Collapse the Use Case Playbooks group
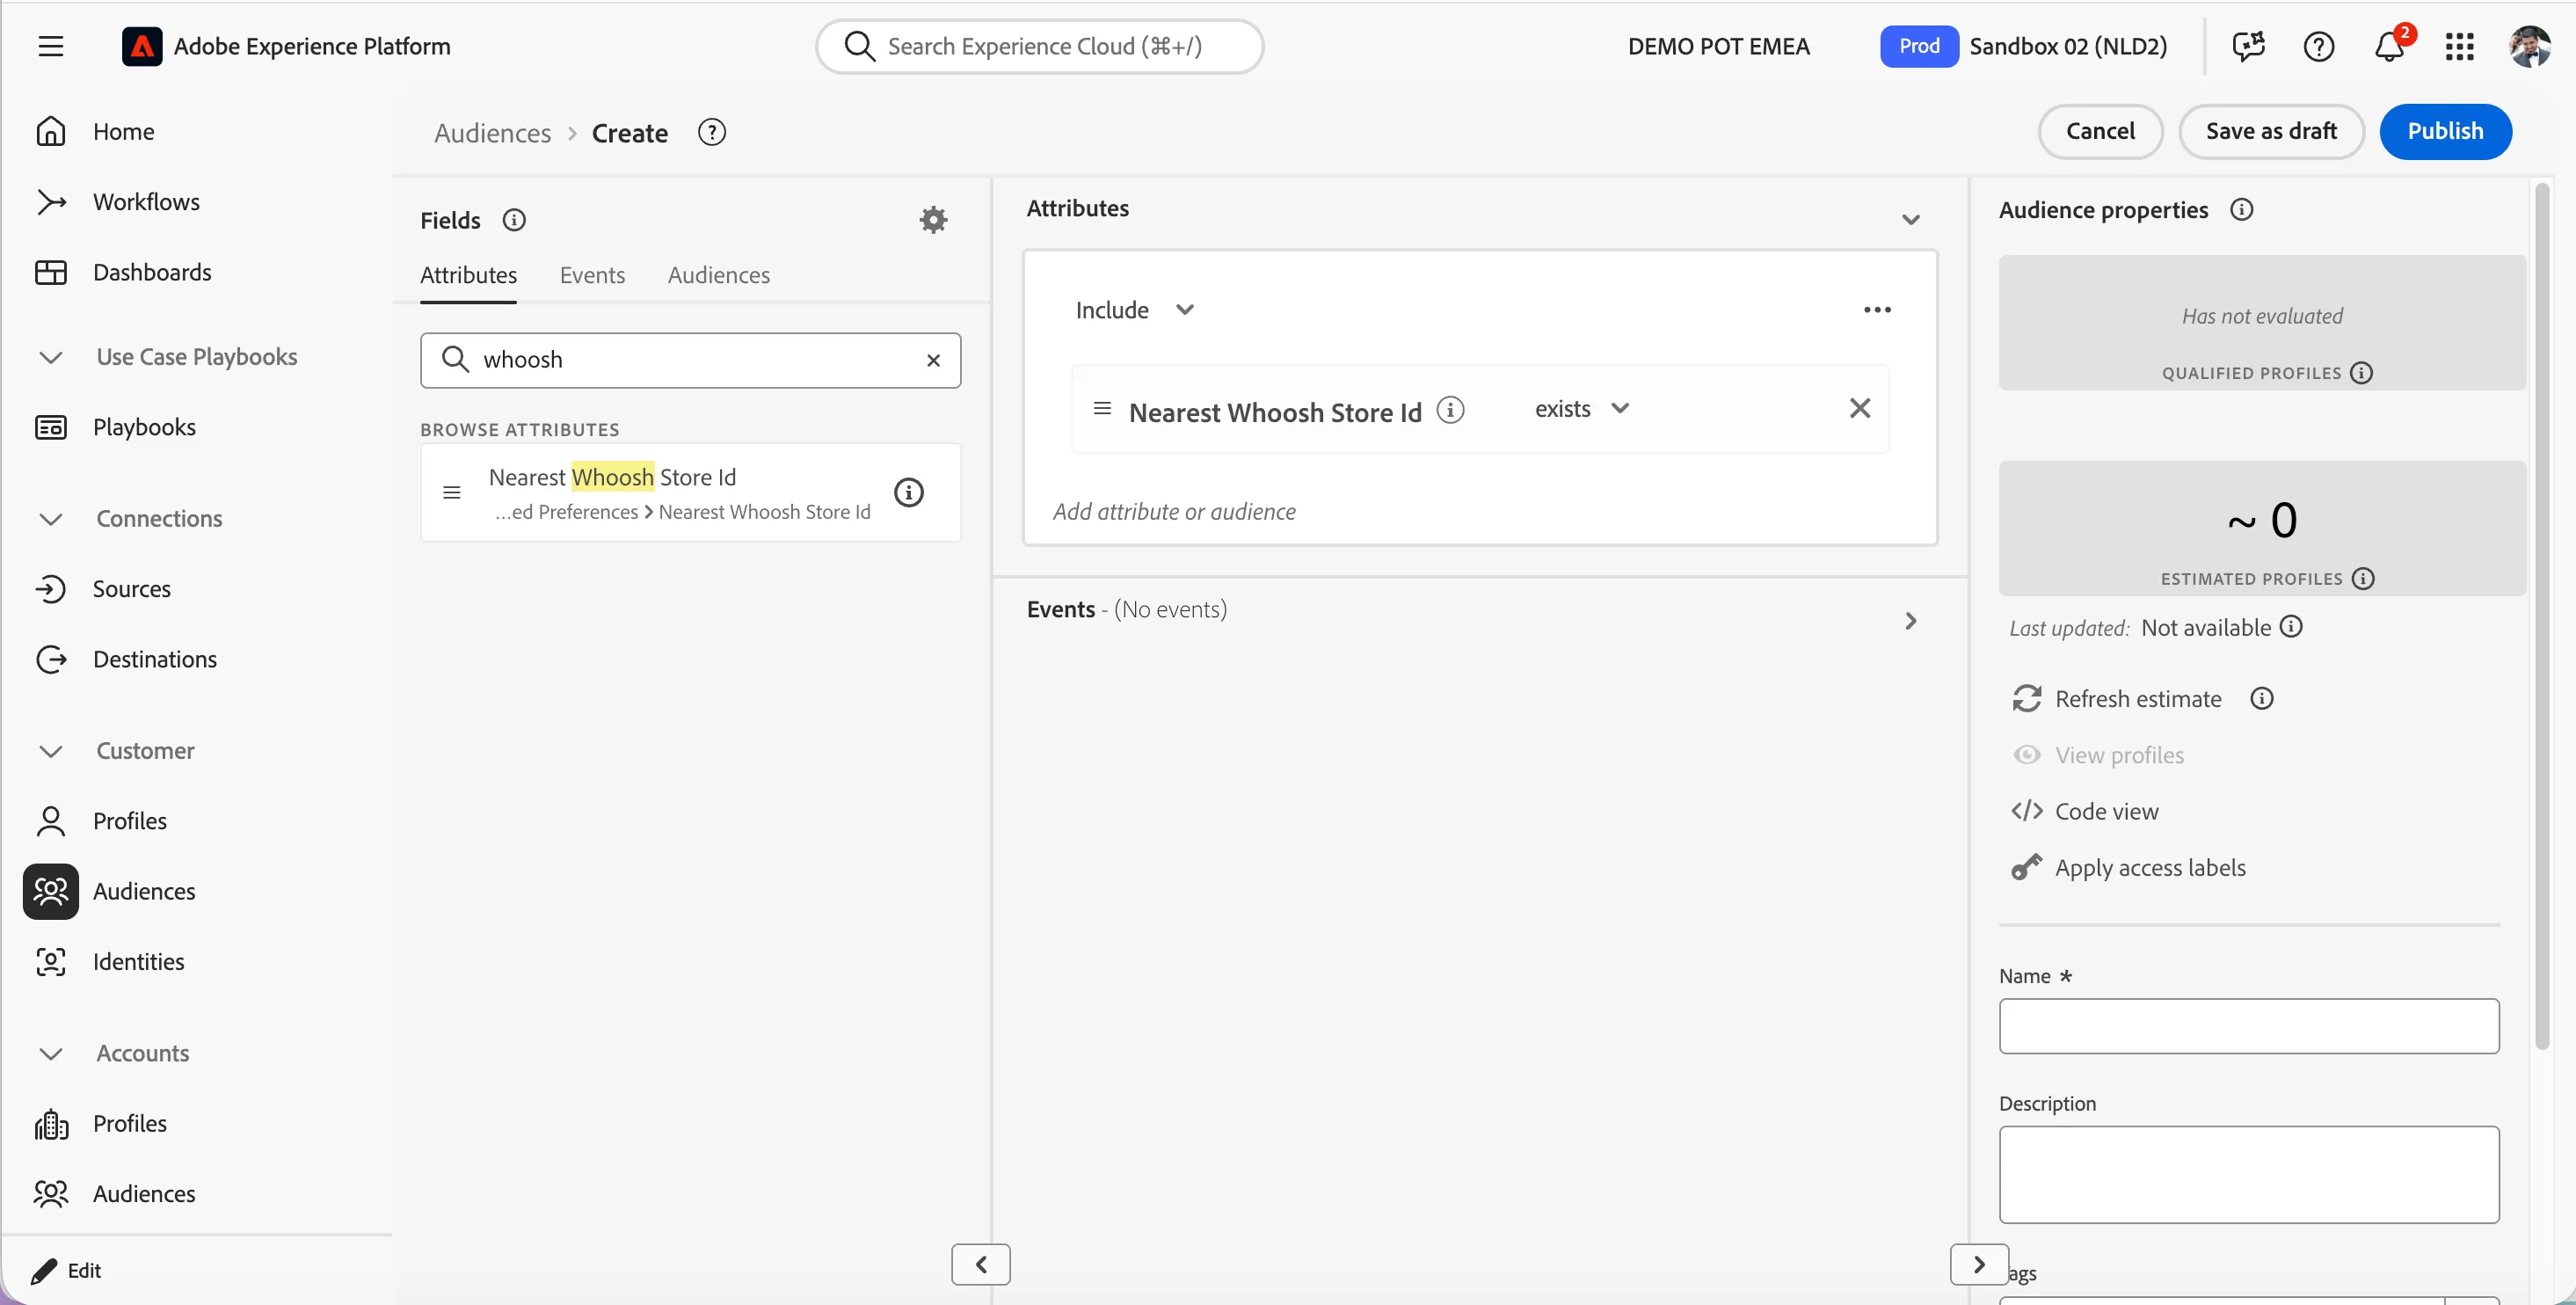This screenshot has height=1305, width=2576. [x=51, y=357]
